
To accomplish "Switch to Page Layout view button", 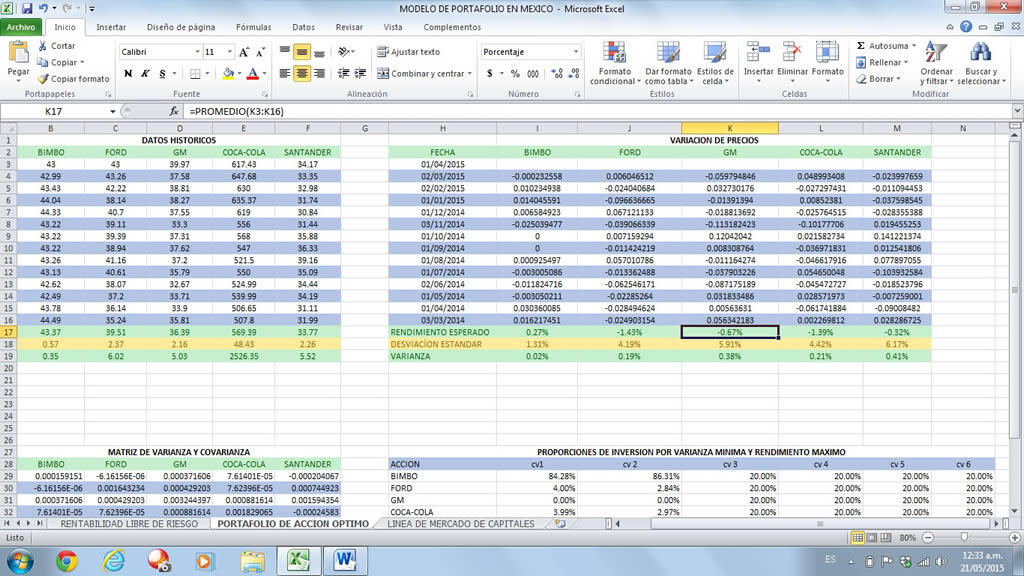I will (871, 537).
